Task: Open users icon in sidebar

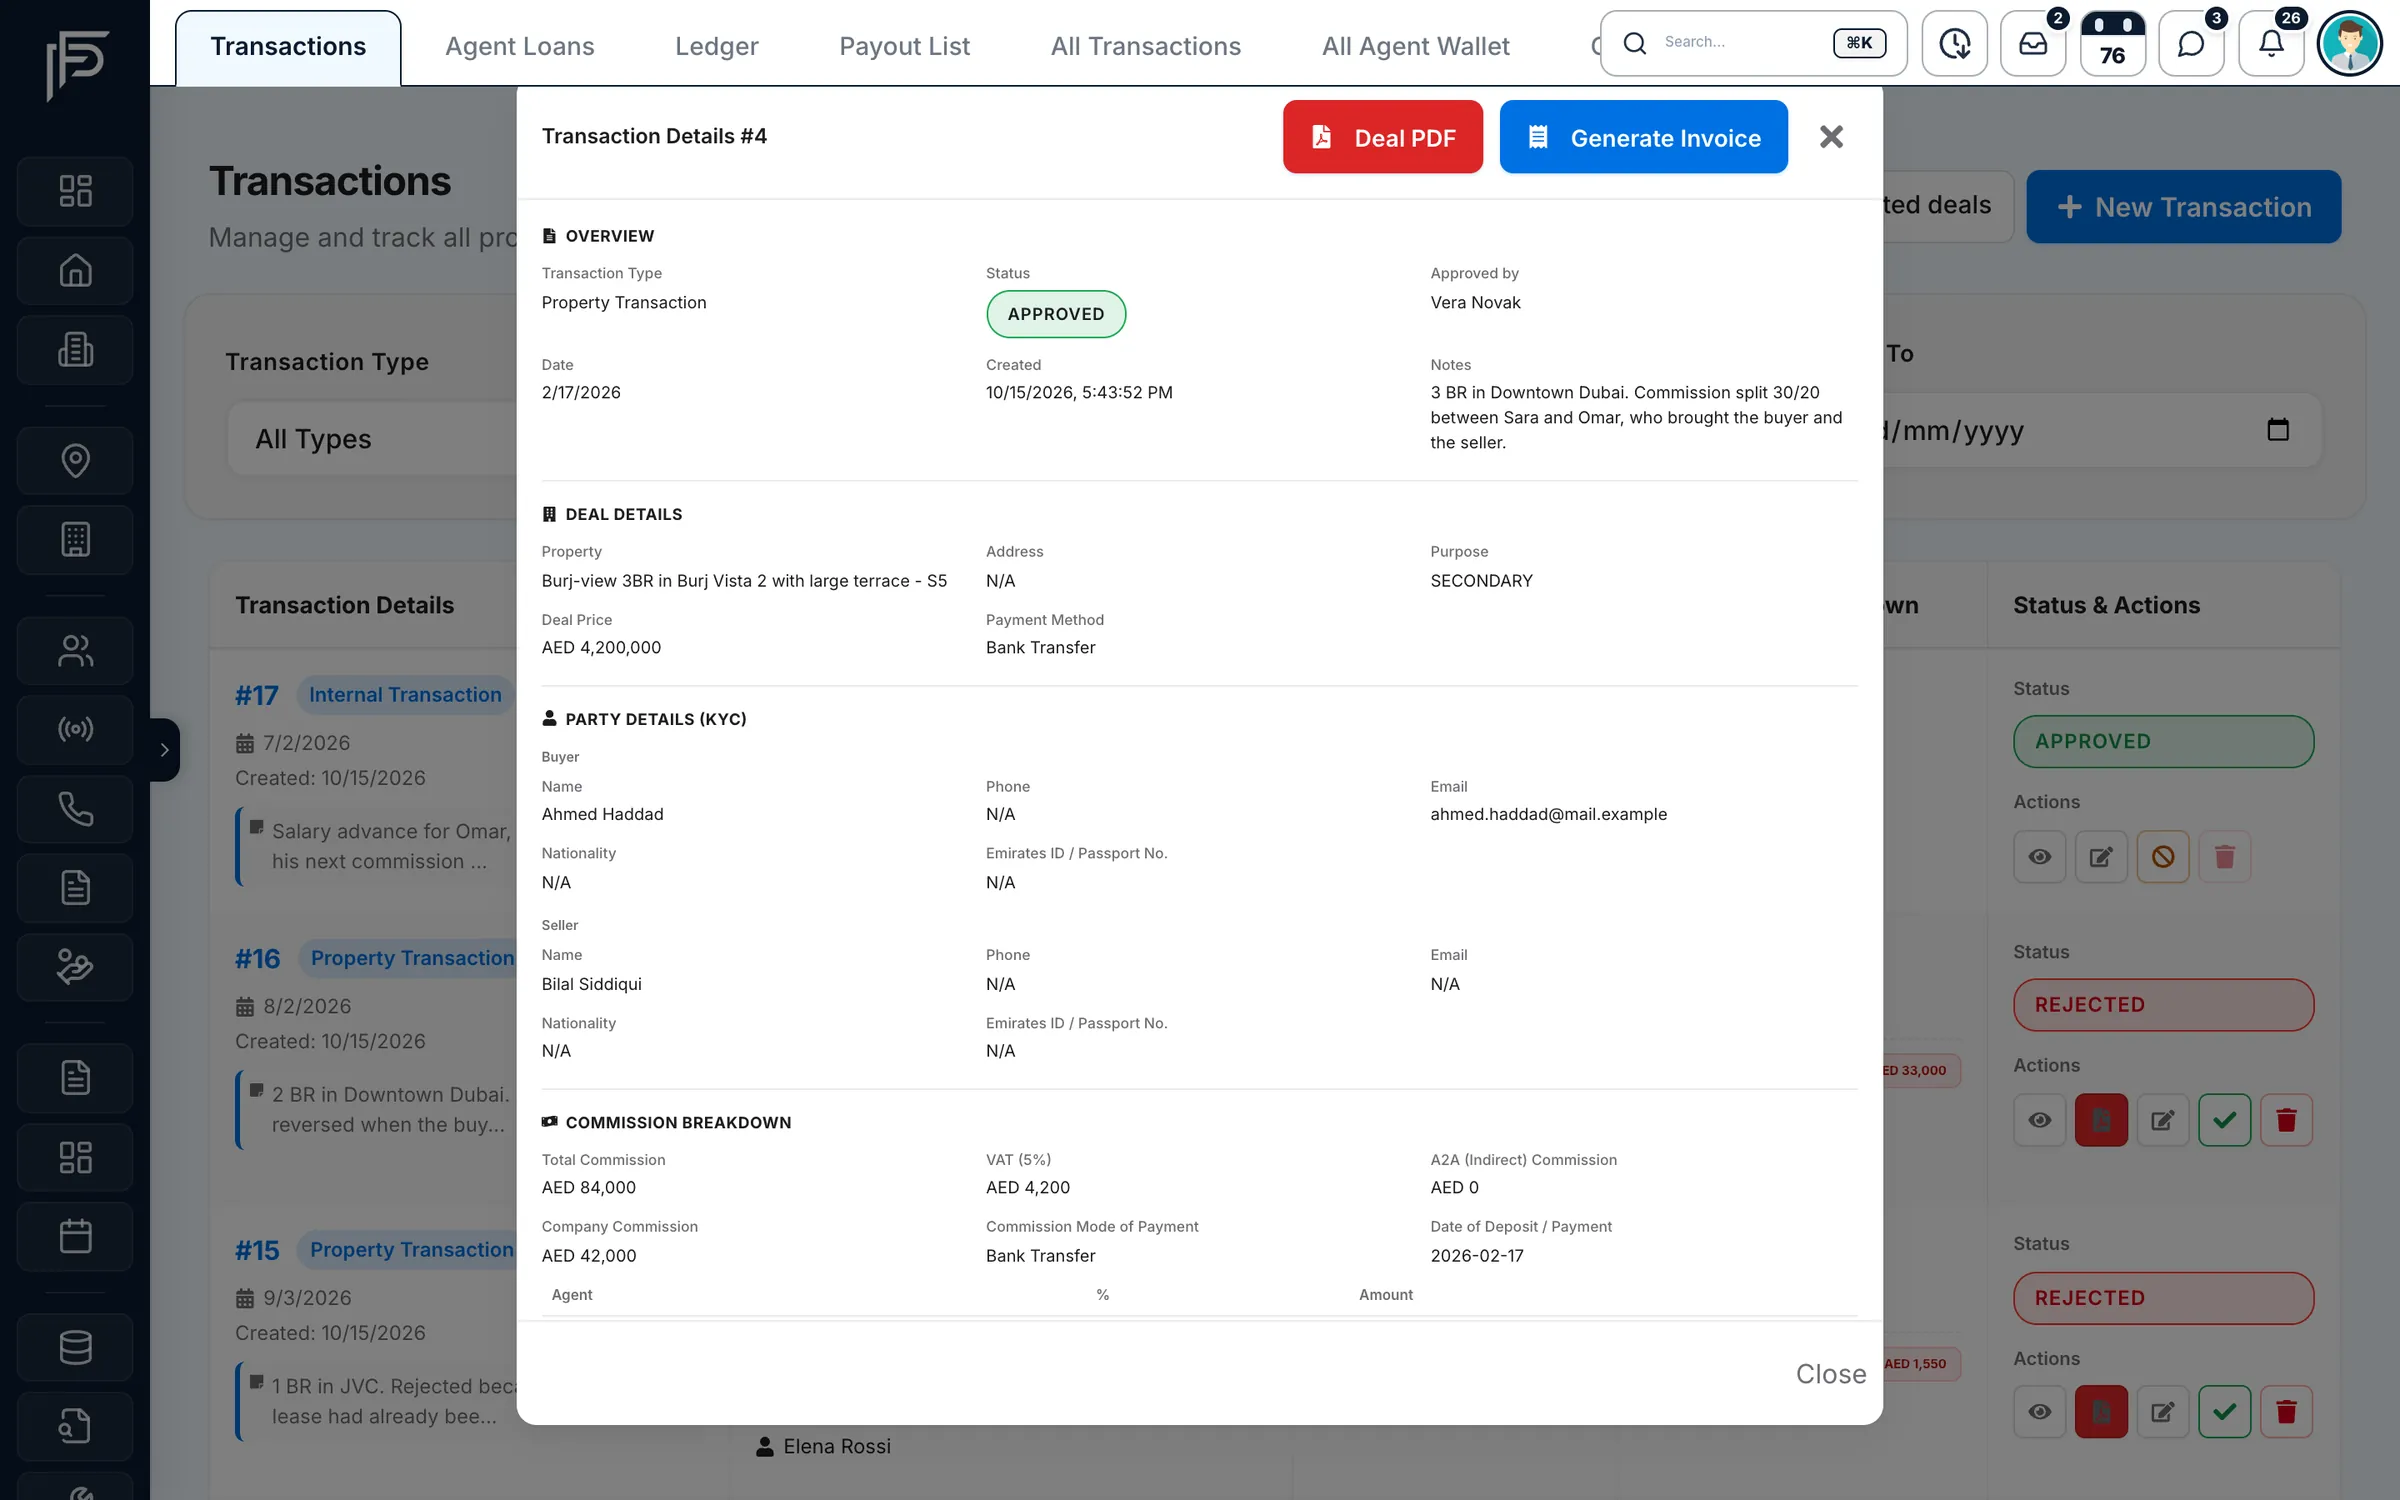Action: [75, 650]
